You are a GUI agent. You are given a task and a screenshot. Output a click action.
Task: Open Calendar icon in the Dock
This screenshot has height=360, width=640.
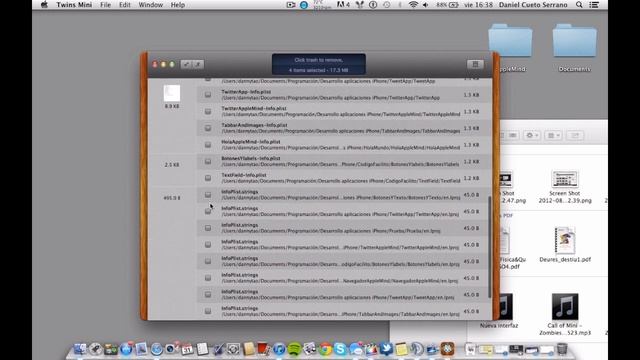[x=187, y=349]
